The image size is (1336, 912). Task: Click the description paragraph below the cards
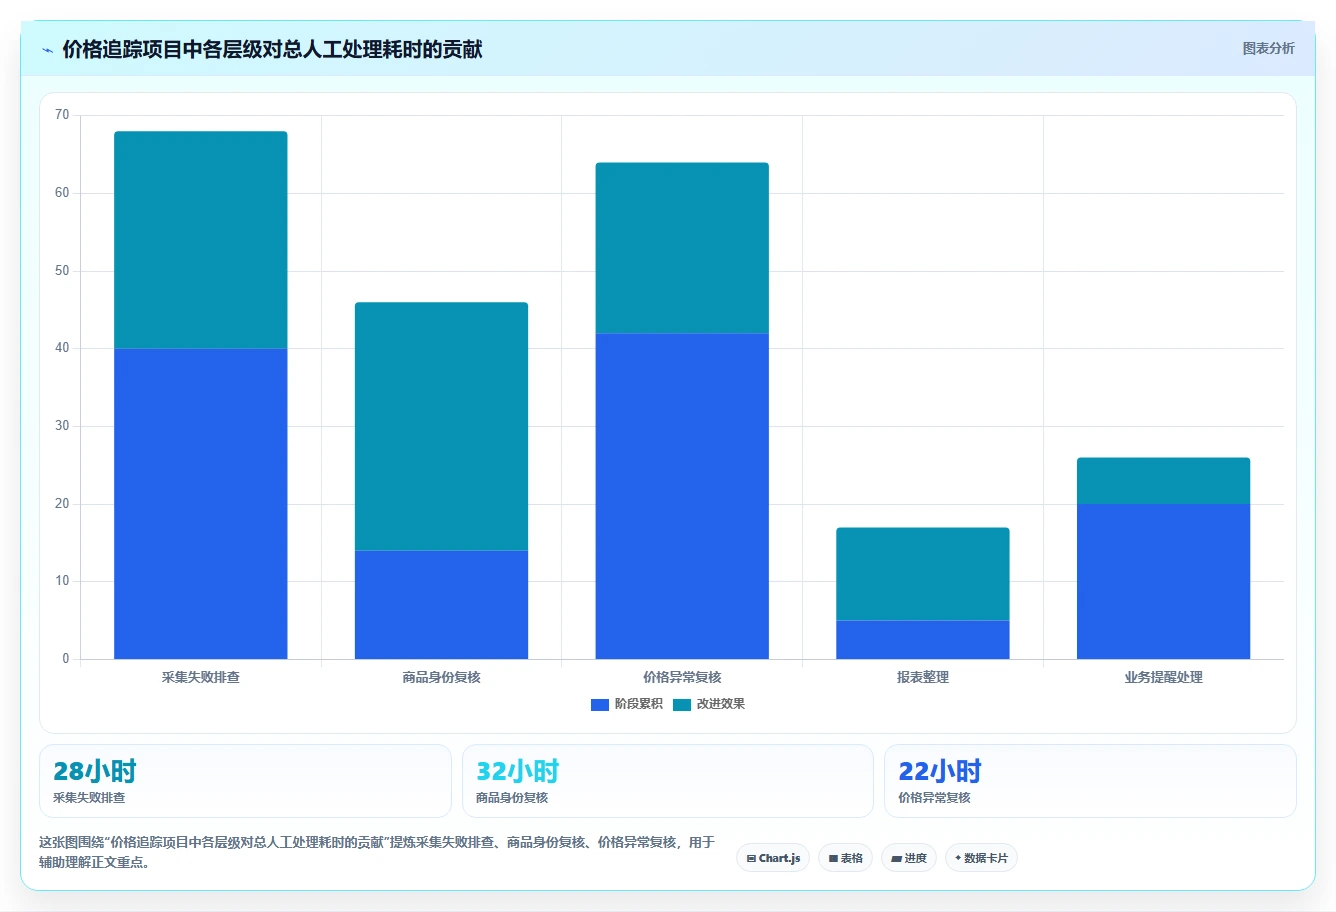pos(377,852)
